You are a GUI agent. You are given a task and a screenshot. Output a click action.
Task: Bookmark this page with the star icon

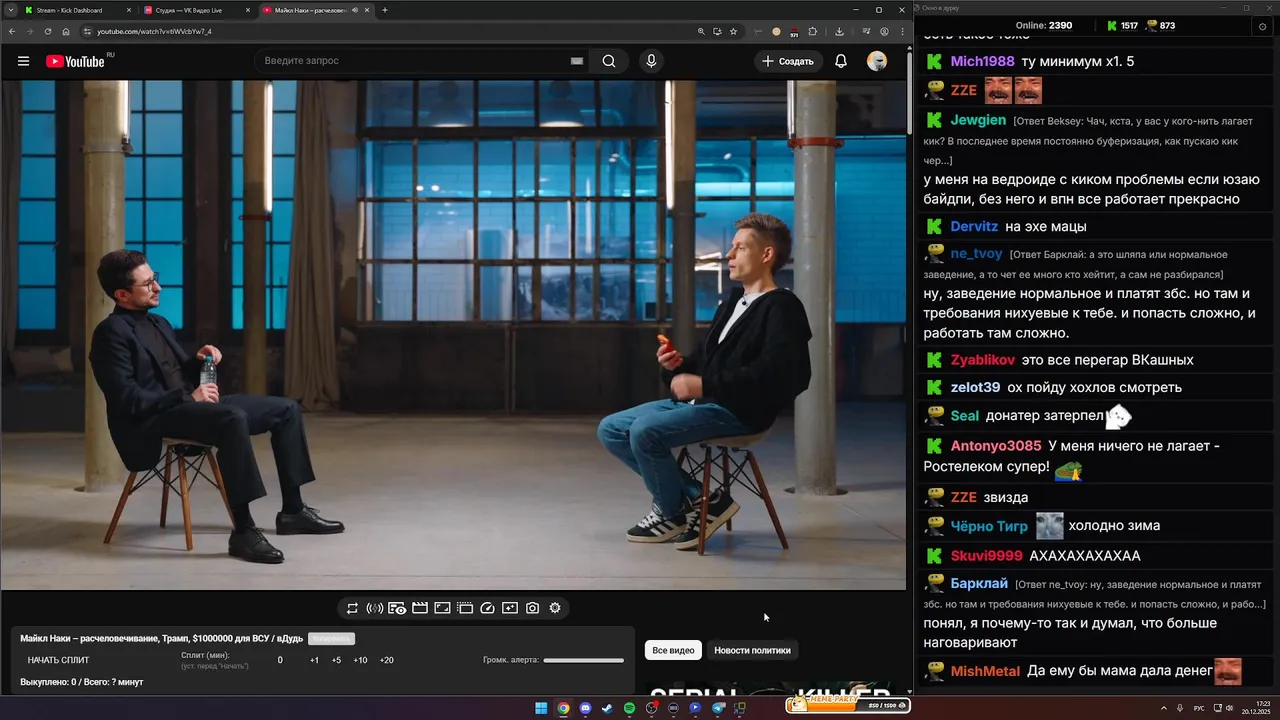[733, 31]
